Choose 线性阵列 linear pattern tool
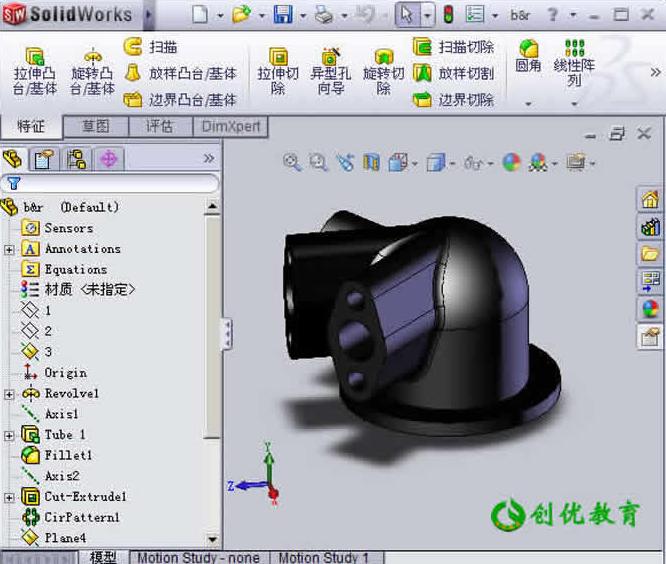This screenshot has width=666, height=564. coord(574,63)
